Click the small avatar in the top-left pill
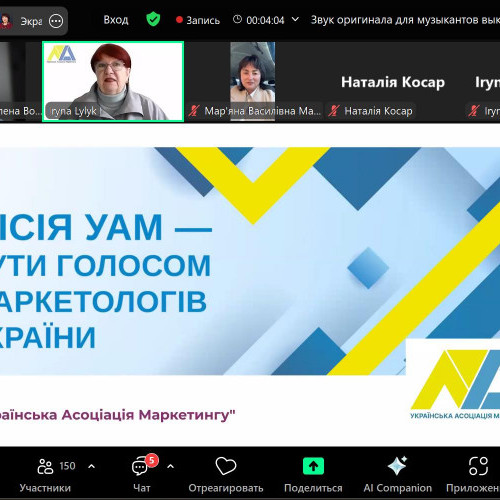 [5, 21]
